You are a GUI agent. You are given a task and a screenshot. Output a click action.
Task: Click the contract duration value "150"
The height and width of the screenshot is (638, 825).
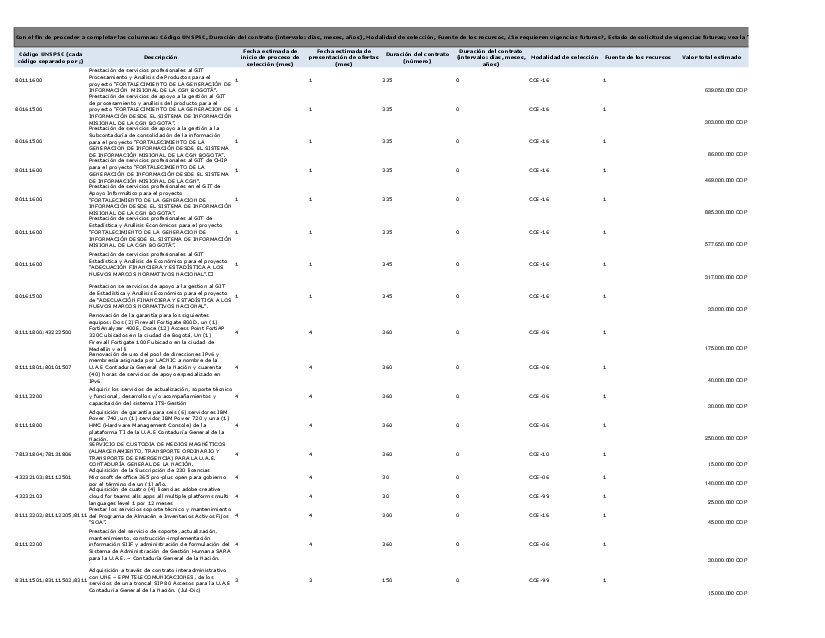click(x=387, y=580)
